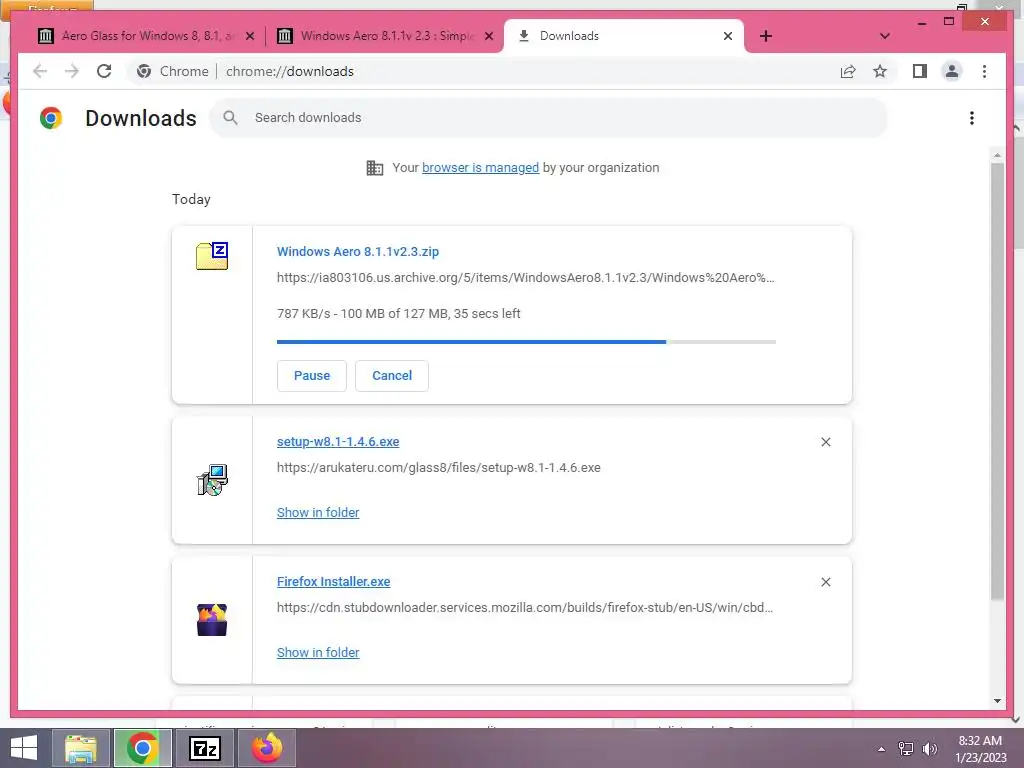This screenshot has height=768, width=1024.
Task: Click the share page icon in address bar
Action: tap(848, 71)
